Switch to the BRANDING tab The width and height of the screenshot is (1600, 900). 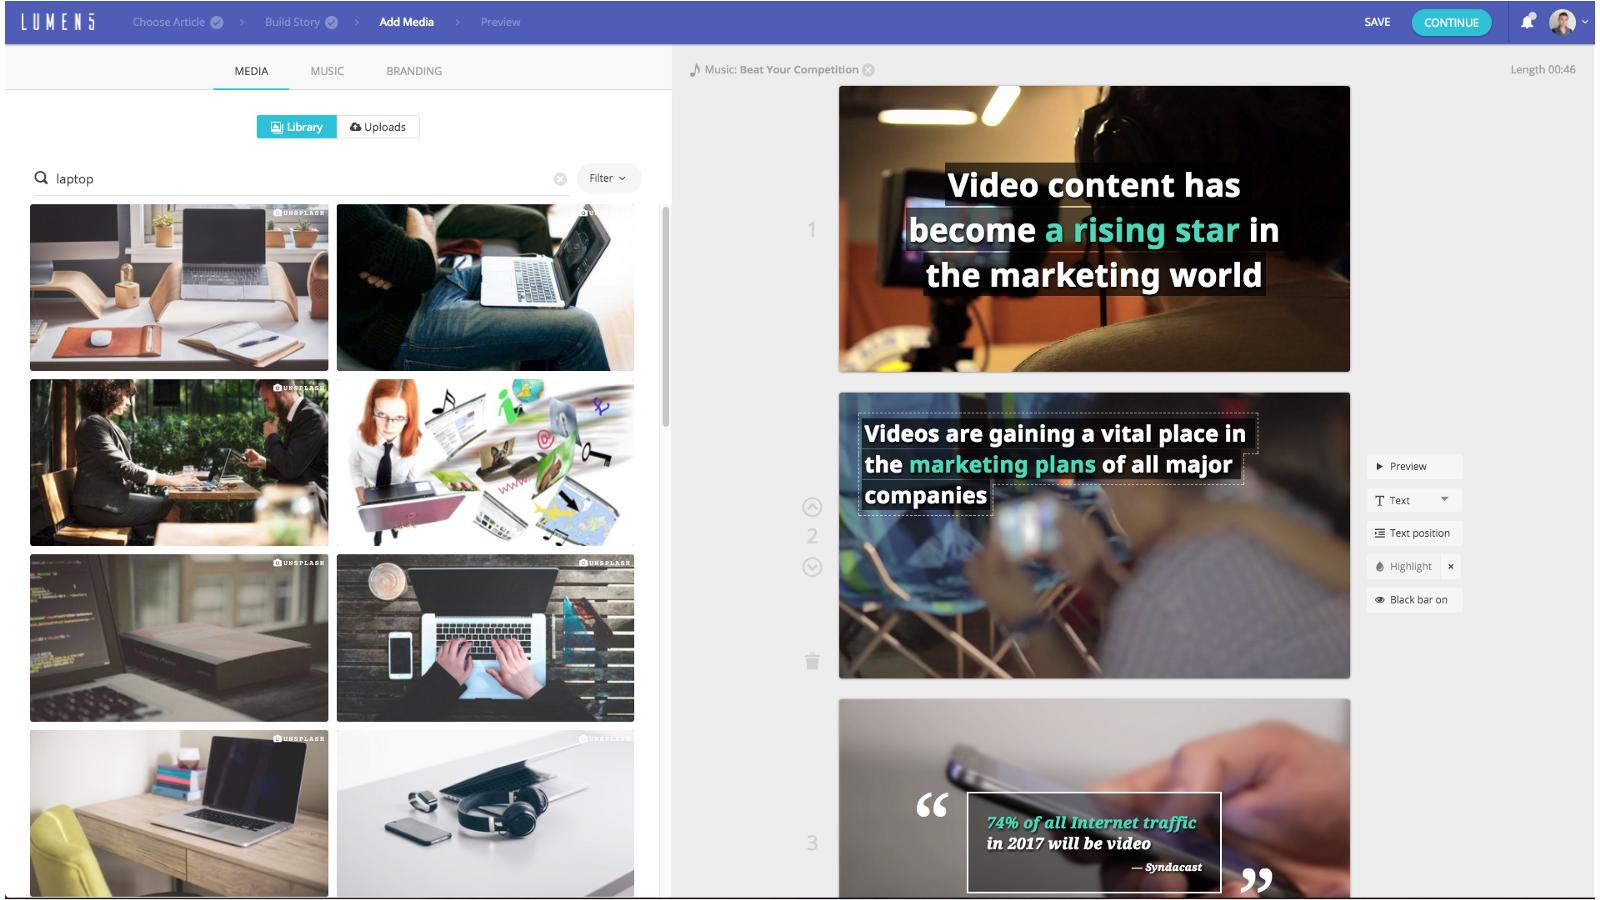(414, 71)
